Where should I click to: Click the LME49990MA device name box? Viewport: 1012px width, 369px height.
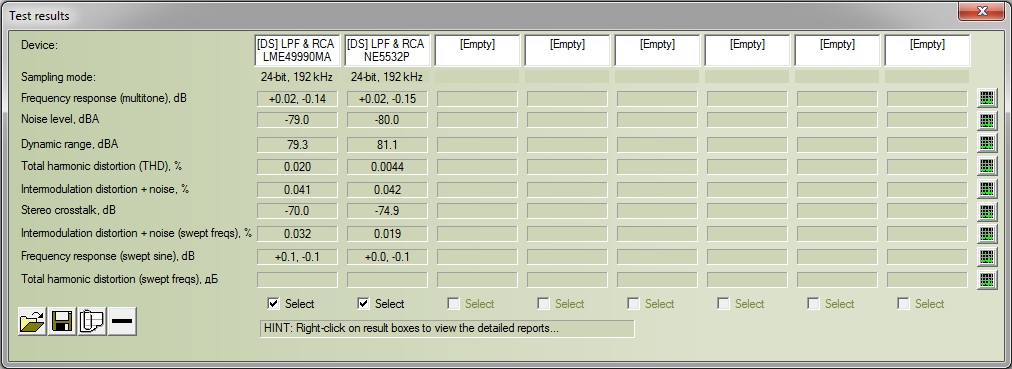(x=297, y=50)
